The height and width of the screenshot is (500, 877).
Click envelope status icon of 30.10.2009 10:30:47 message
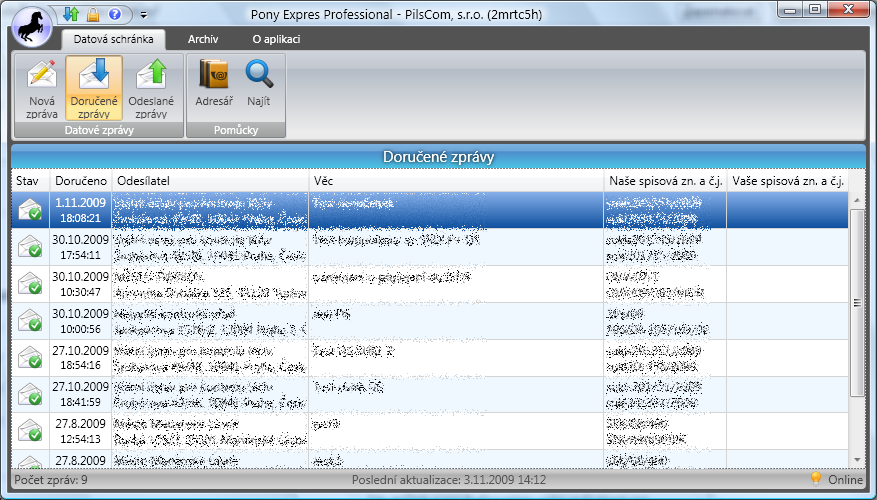tap(30, 284)
